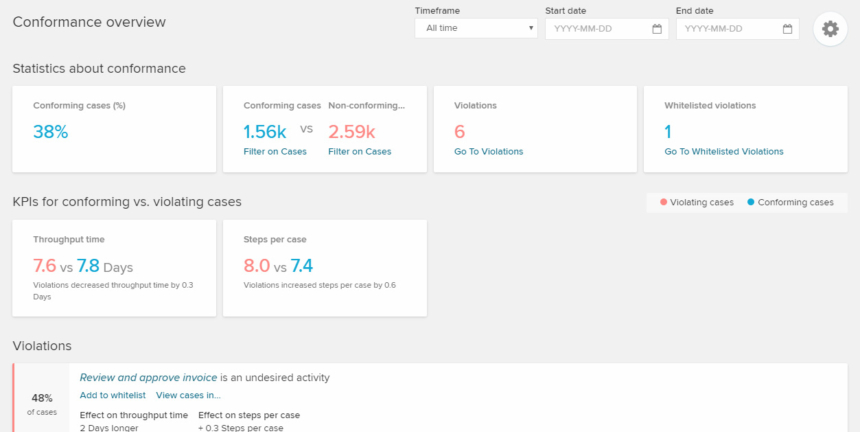This screenshot has height=432, width=860.
Task: Open the settings gear icon
Action: pos(830,29)
